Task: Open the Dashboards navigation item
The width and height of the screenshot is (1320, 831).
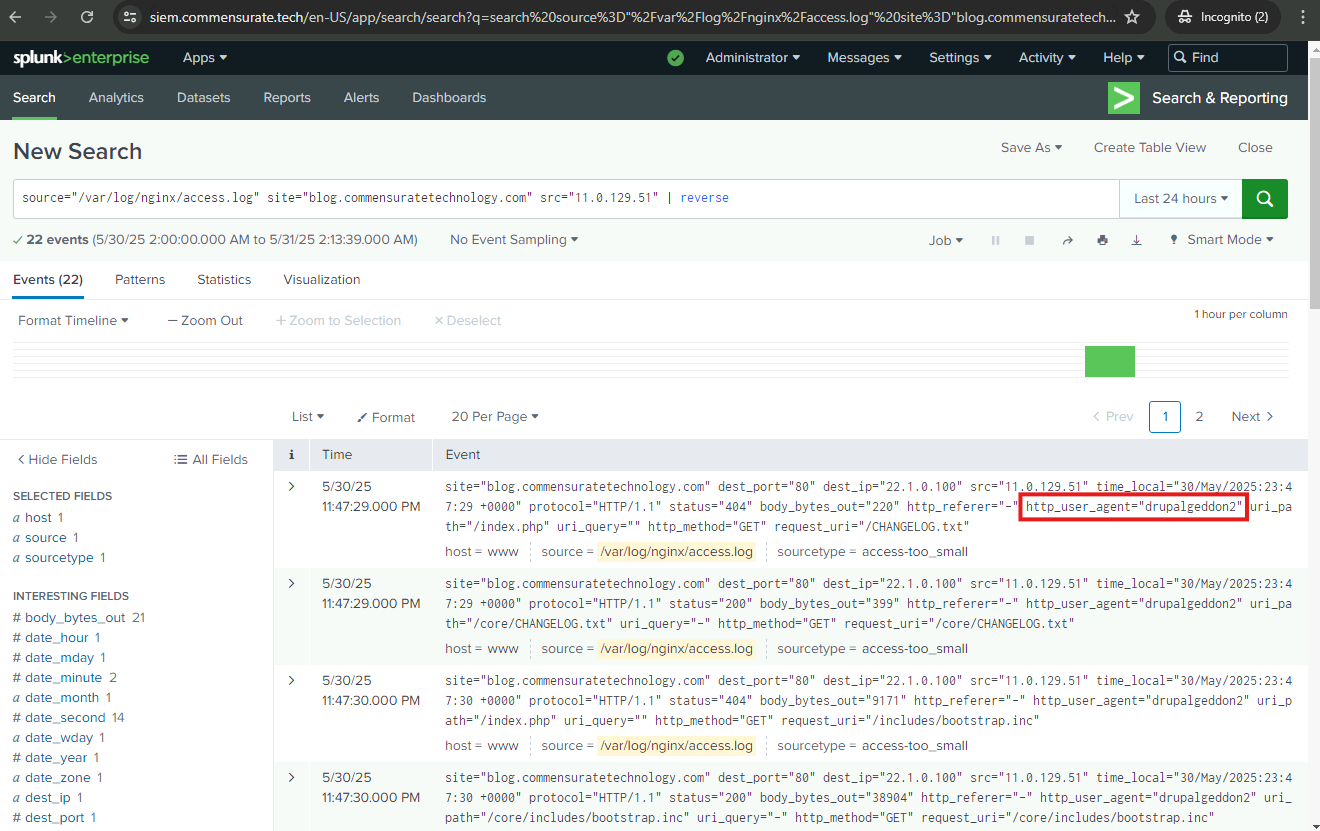Action: coord(449,98)
